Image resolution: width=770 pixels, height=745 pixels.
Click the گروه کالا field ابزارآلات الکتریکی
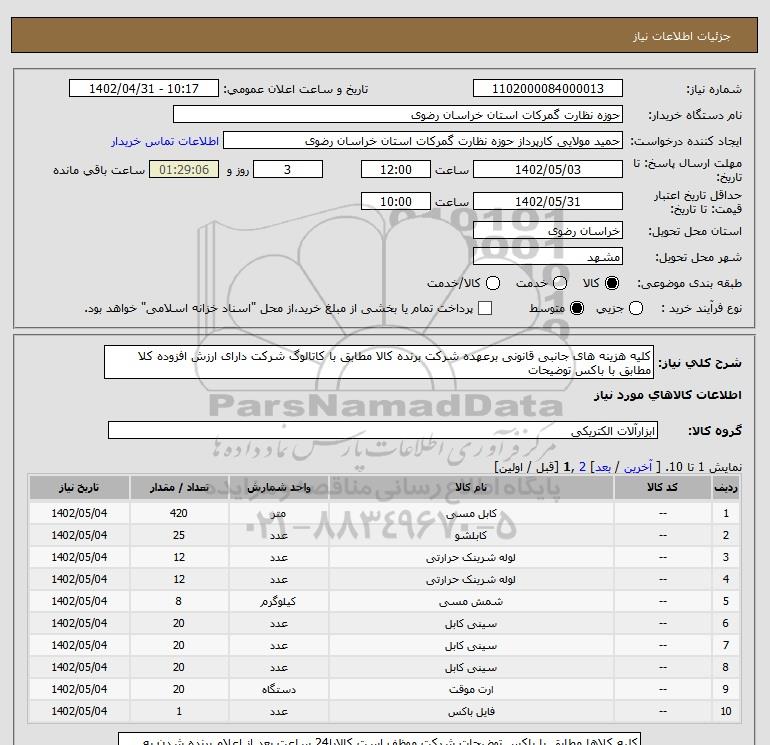click(383, 430)
